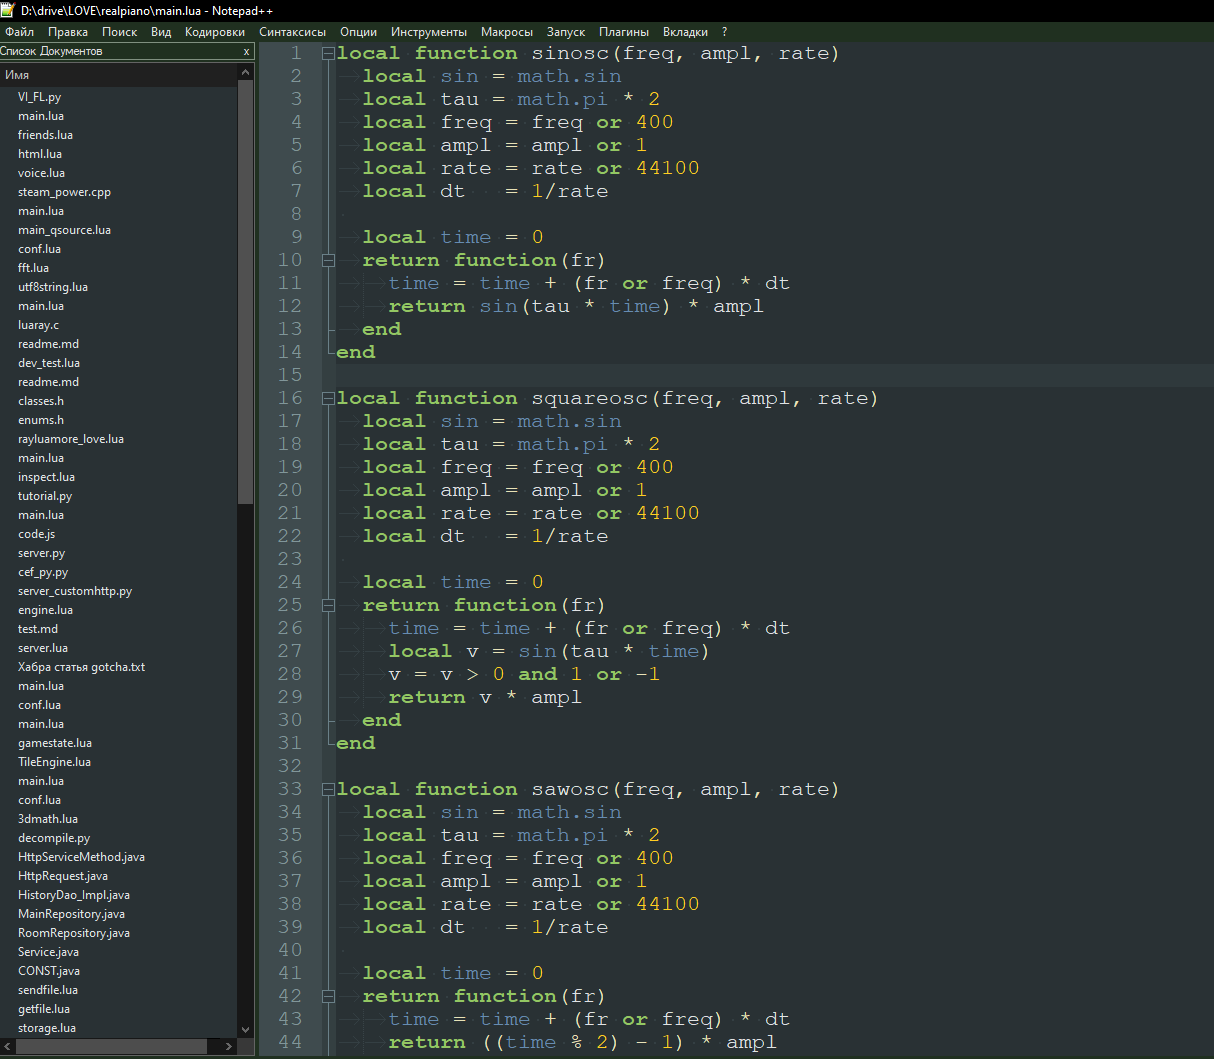Collapse the squareosc function fold on line 16
1214x1059 pixels.
pyautogui.click(x=328, y=399)
